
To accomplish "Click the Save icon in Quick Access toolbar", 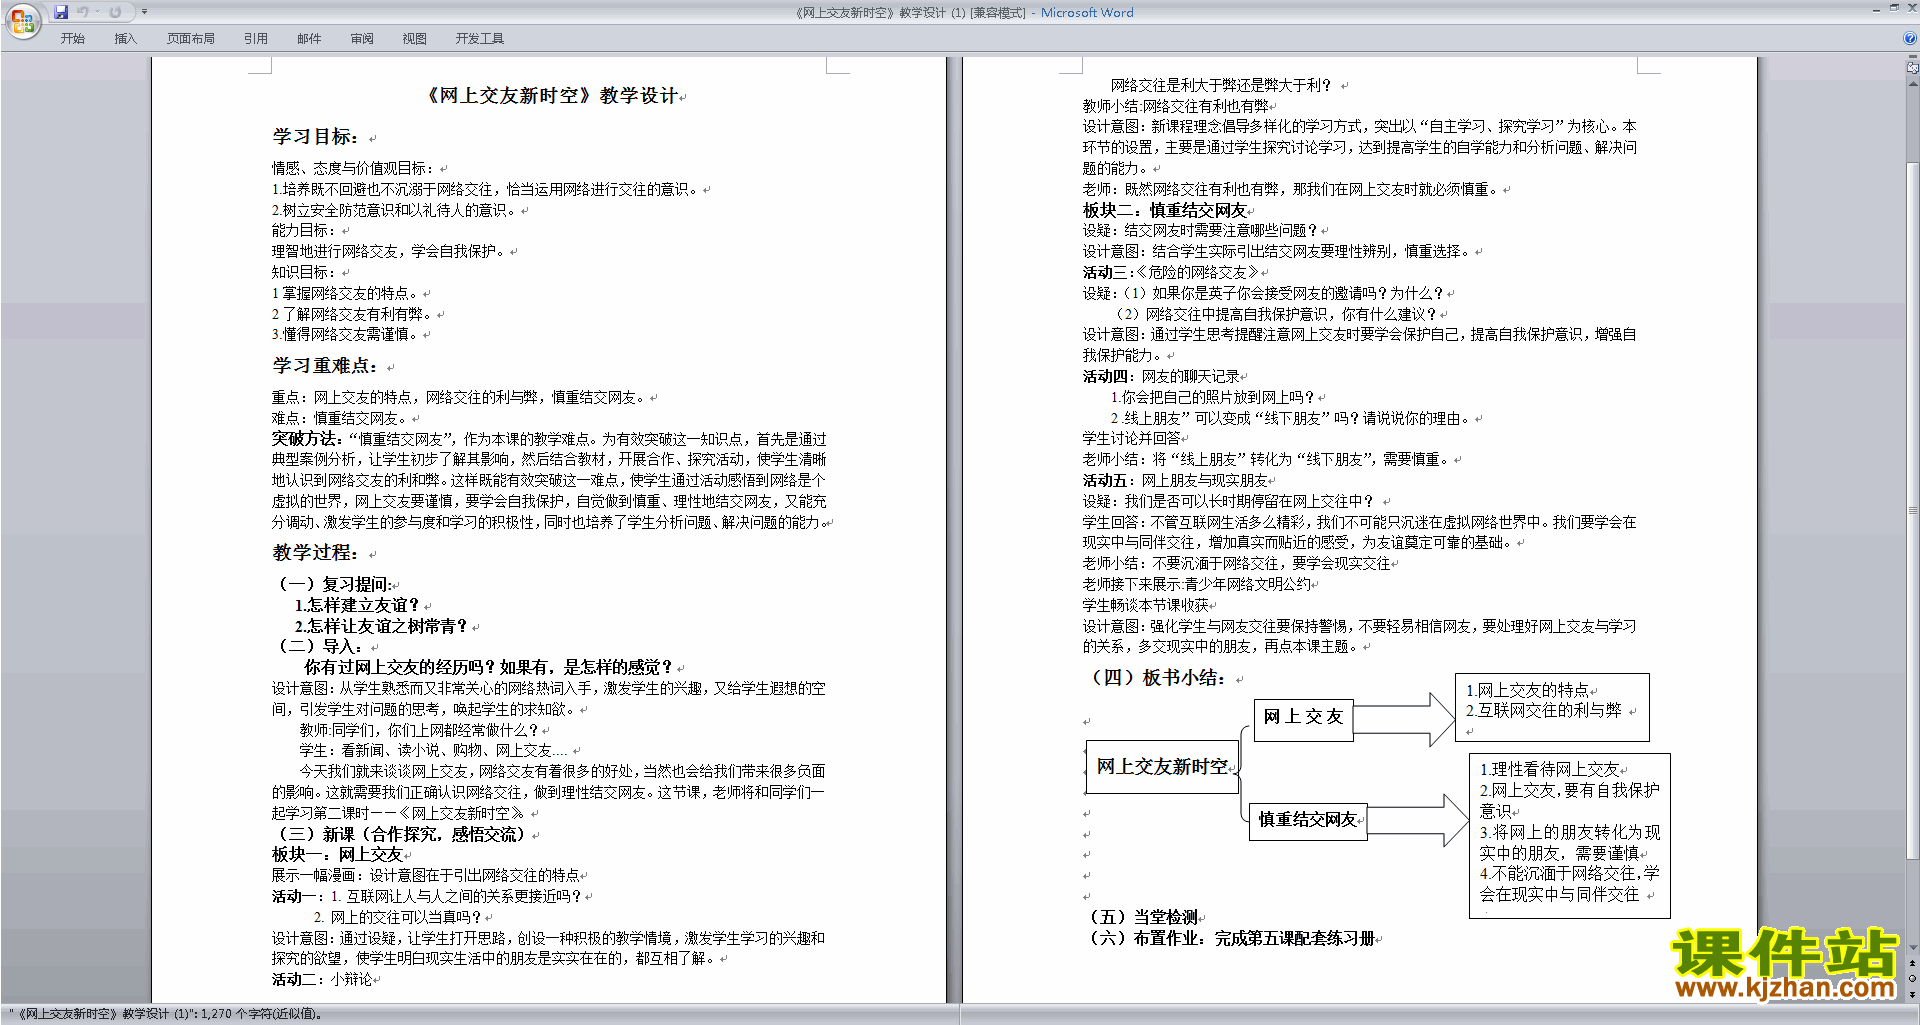I will click(61, 12).
